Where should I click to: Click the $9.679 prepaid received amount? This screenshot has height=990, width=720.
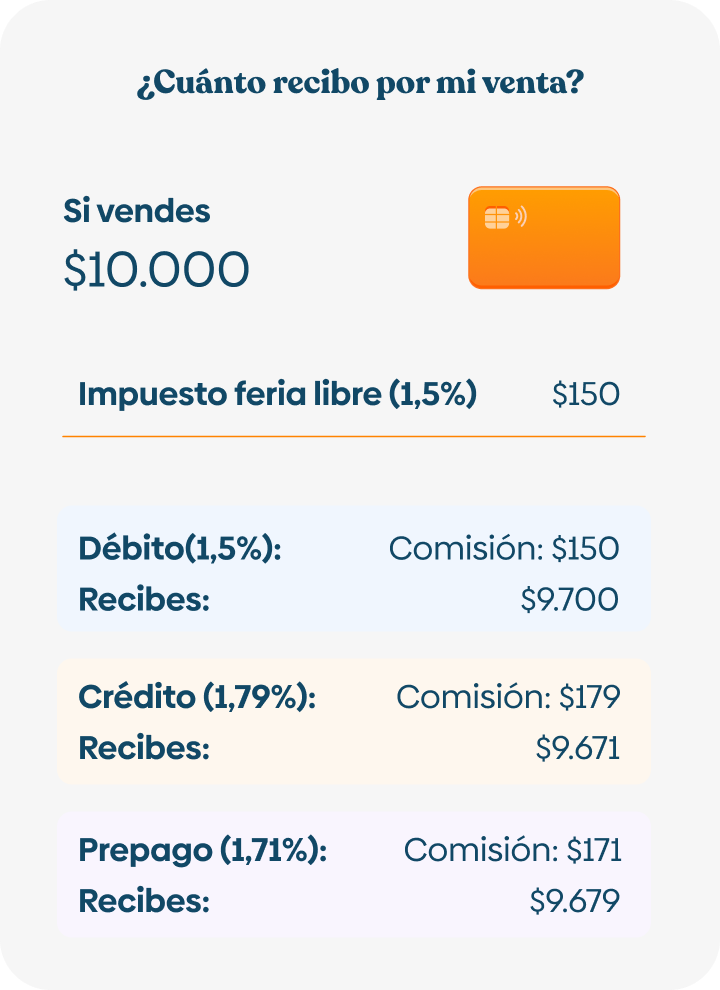[x=575, y=901]
